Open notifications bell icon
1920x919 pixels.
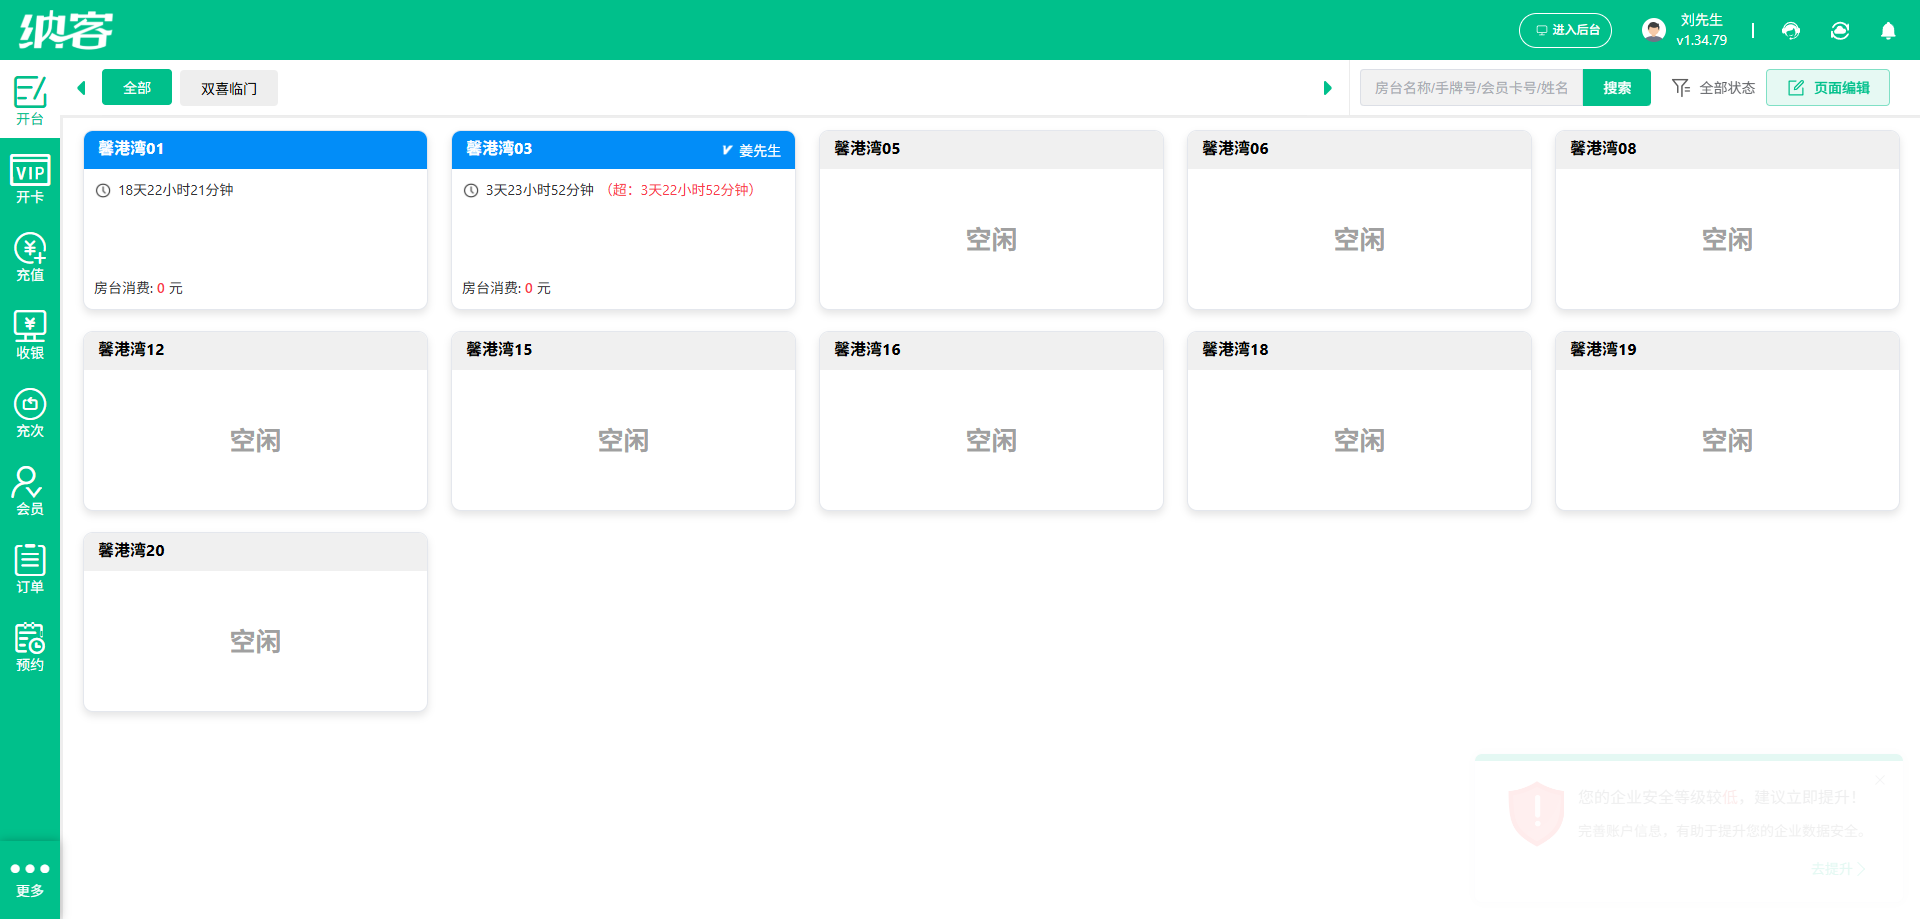click(1888, 31)
